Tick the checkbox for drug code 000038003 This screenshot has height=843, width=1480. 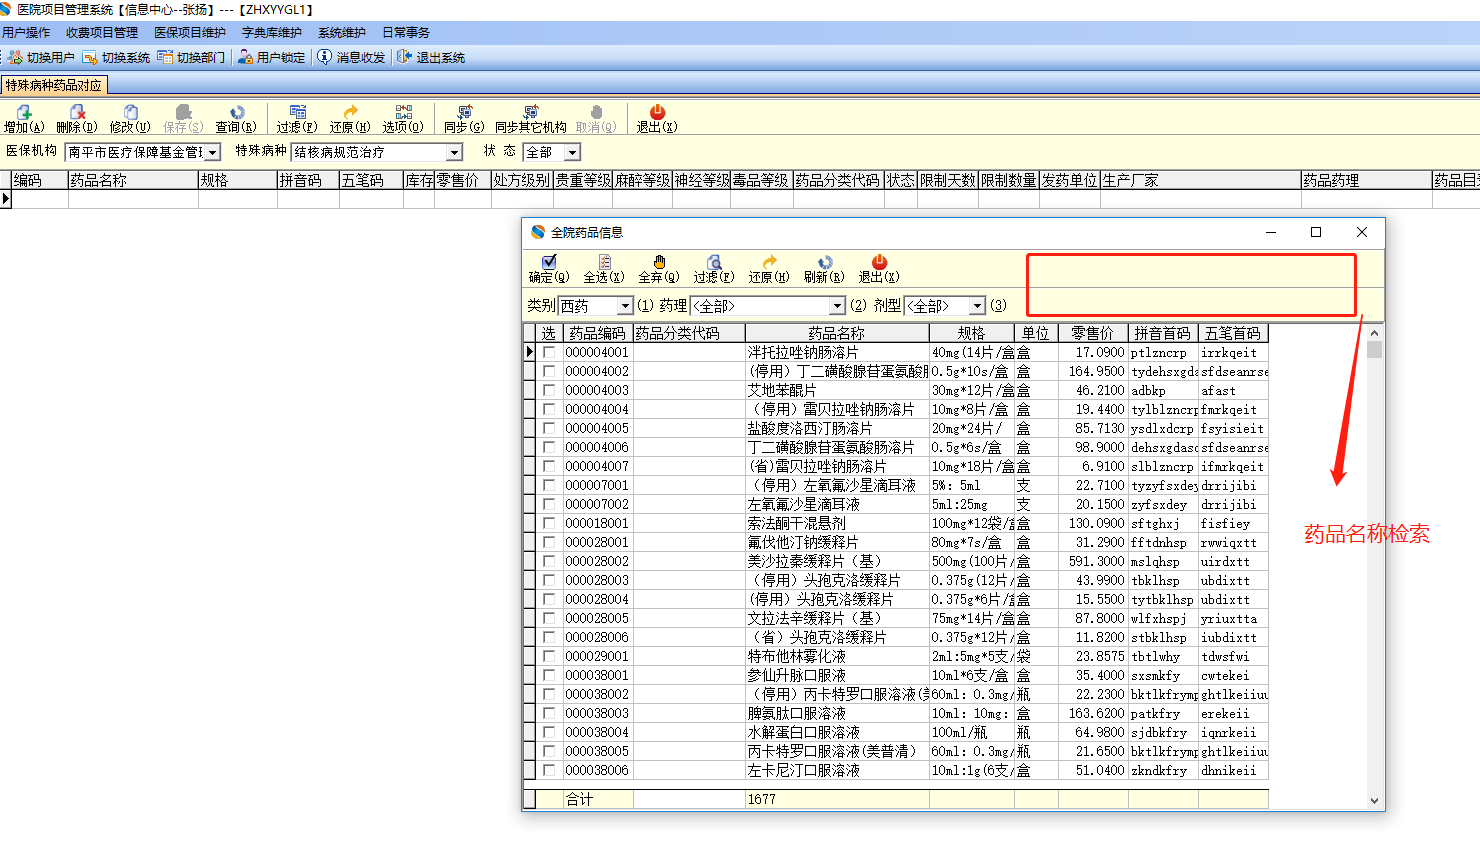[x=549, y=713]
